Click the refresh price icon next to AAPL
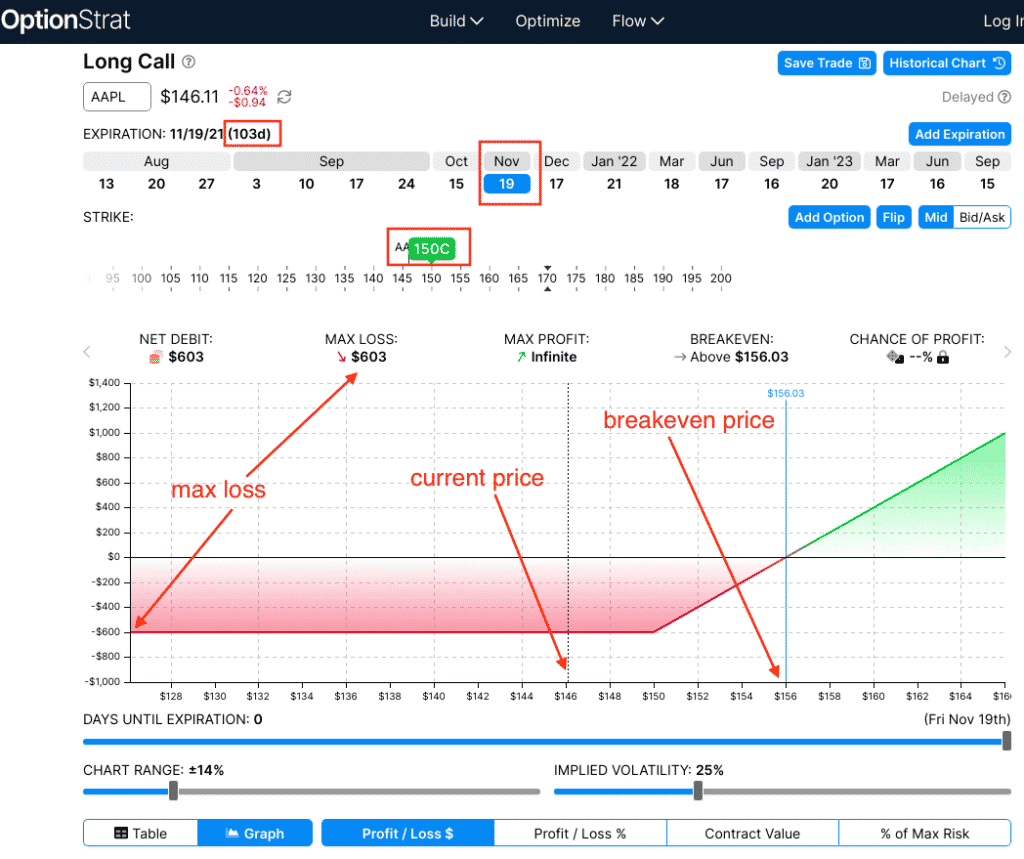Image resolution: width=1024 pixels, height=859 pixels. [x=284, y=97]
